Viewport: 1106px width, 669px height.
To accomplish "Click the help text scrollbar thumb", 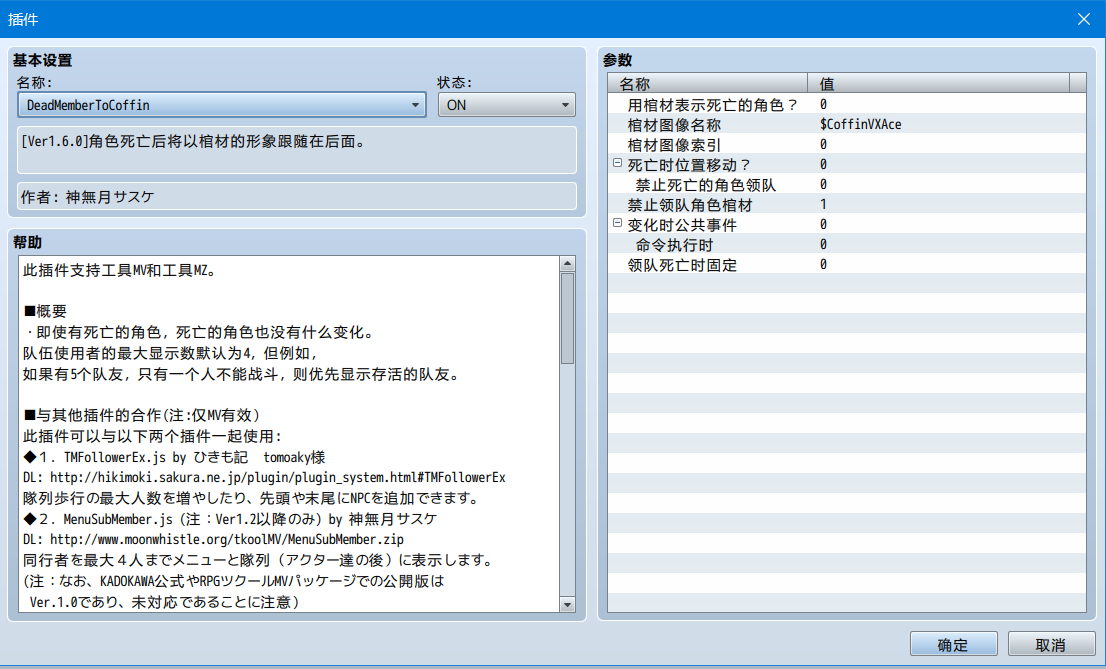I will click(567, 318).
